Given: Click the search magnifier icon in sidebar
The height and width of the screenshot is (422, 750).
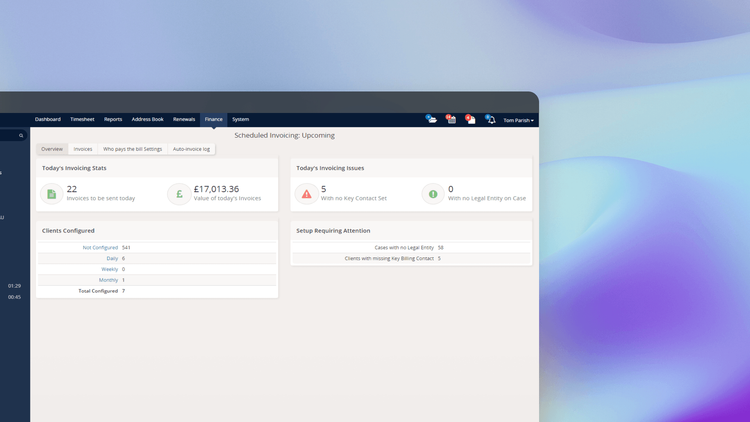Looking at the screenshot, I should tap(21, 136).
